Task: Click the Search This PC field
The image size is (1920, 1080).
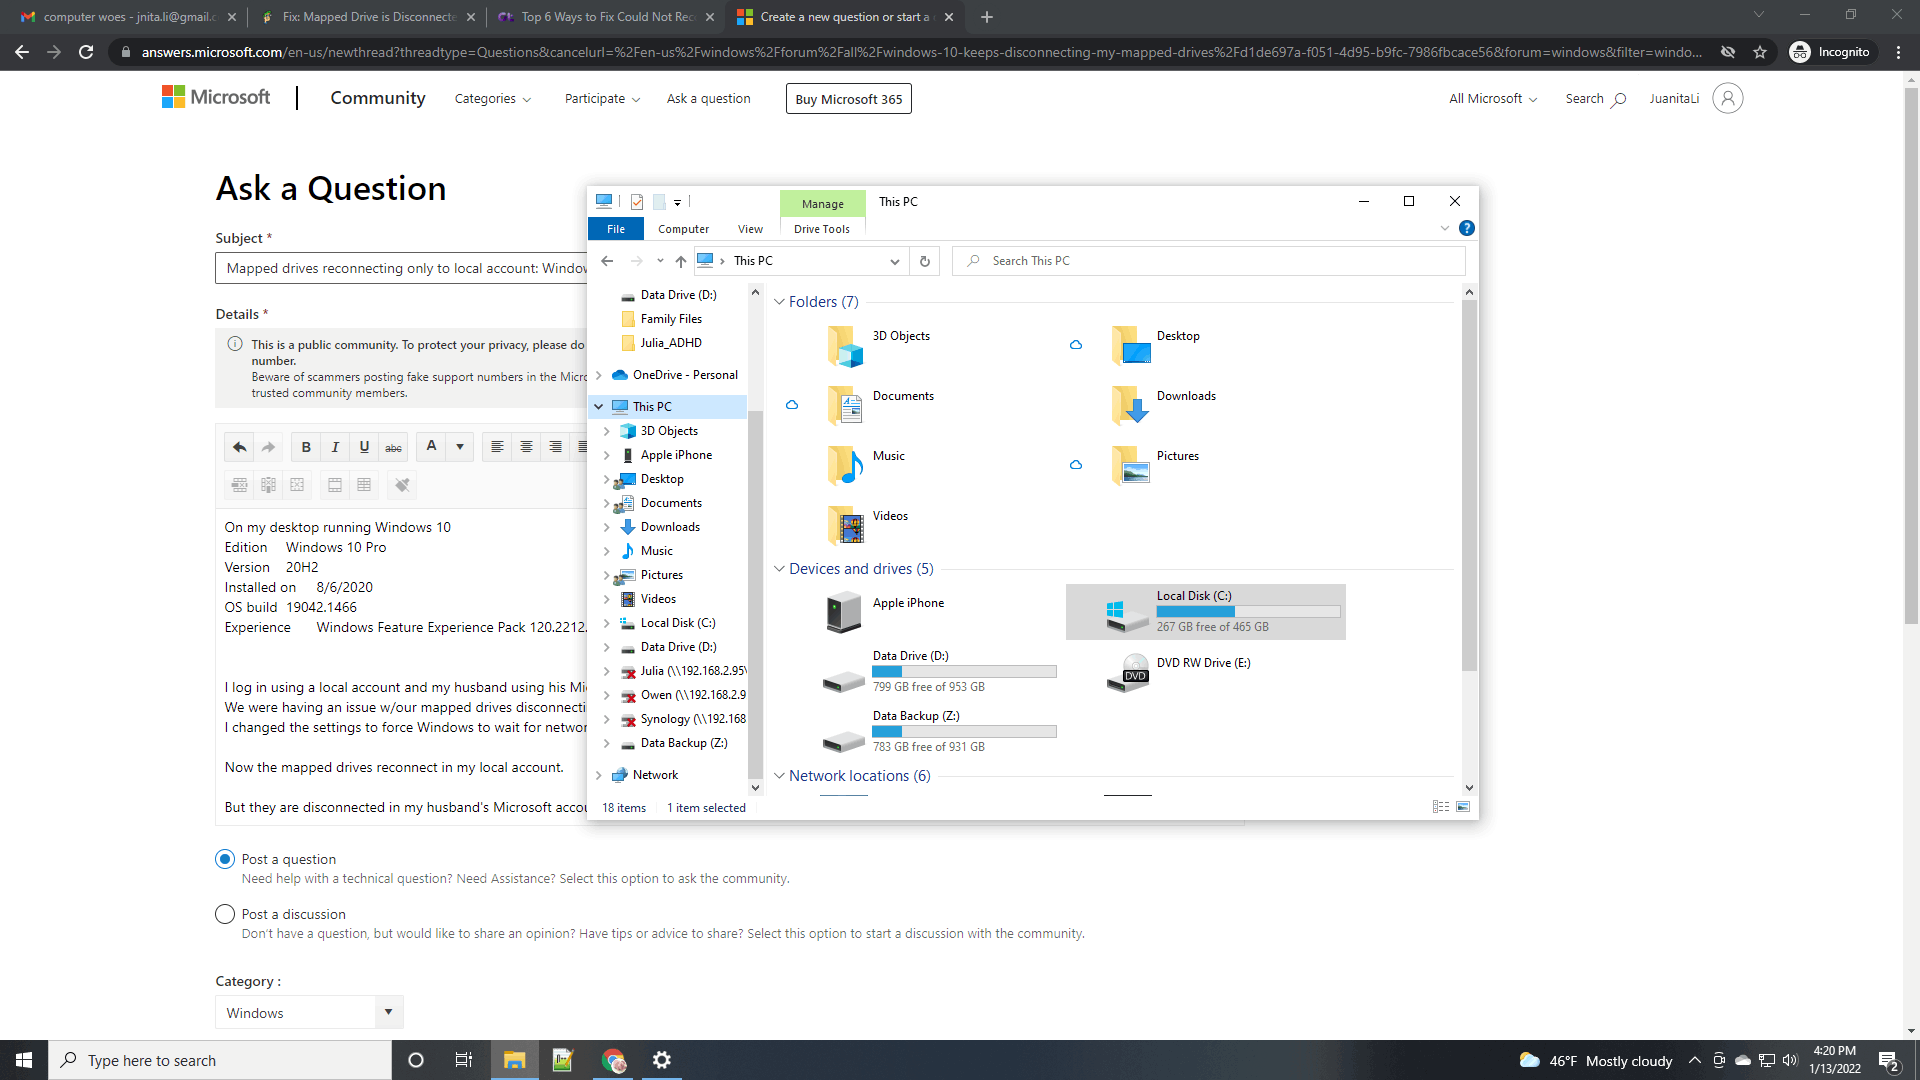Action: [x=1209, y=261]
